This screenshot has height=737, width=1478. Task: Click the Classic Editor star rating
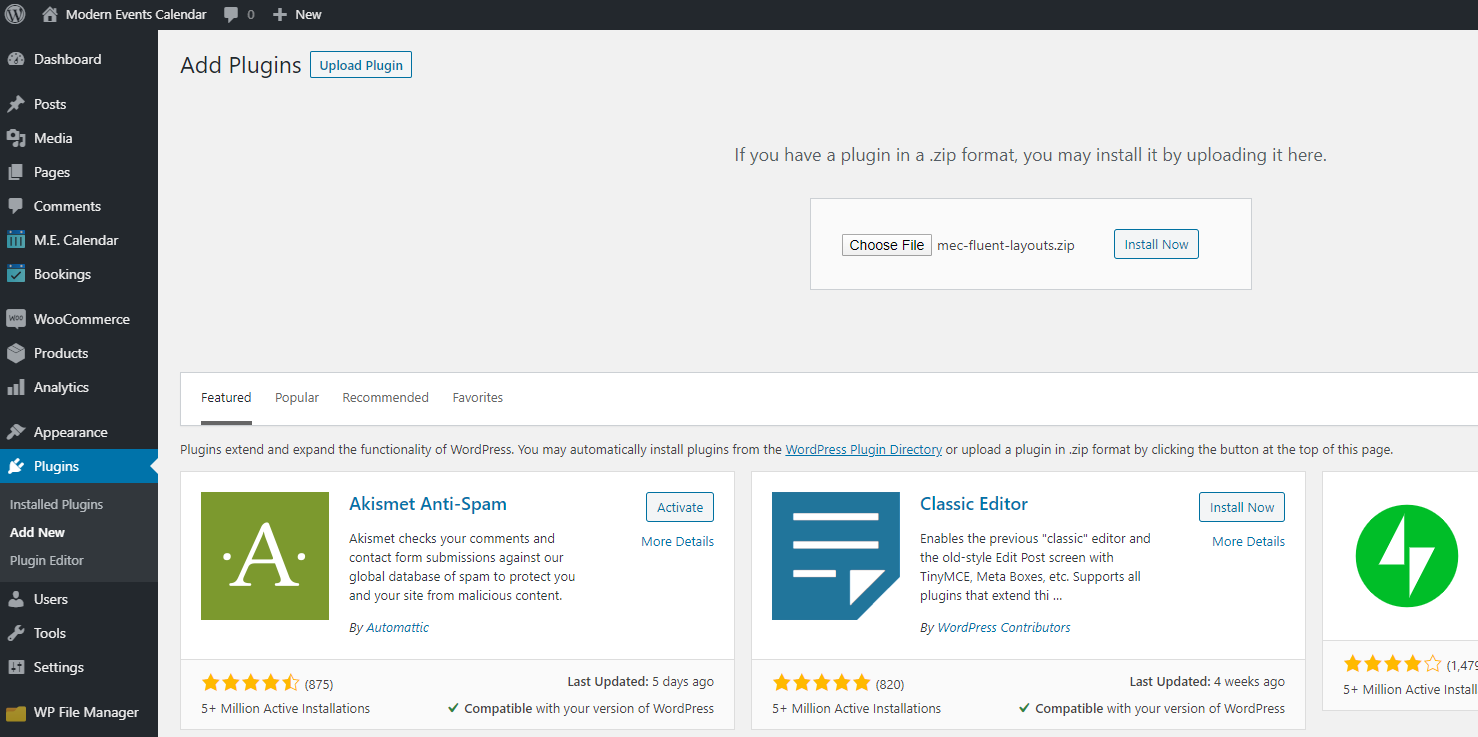click(822, 683)
